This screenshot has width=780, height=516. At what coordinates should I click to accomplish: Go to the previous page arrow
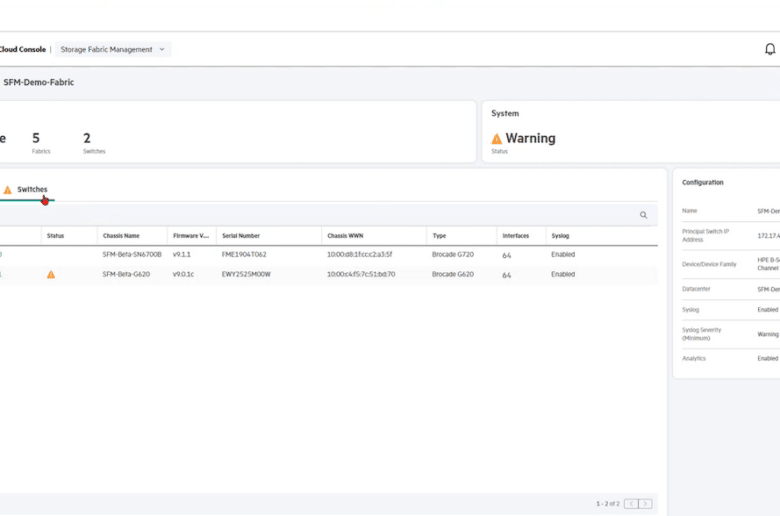(x=631, y=504)
